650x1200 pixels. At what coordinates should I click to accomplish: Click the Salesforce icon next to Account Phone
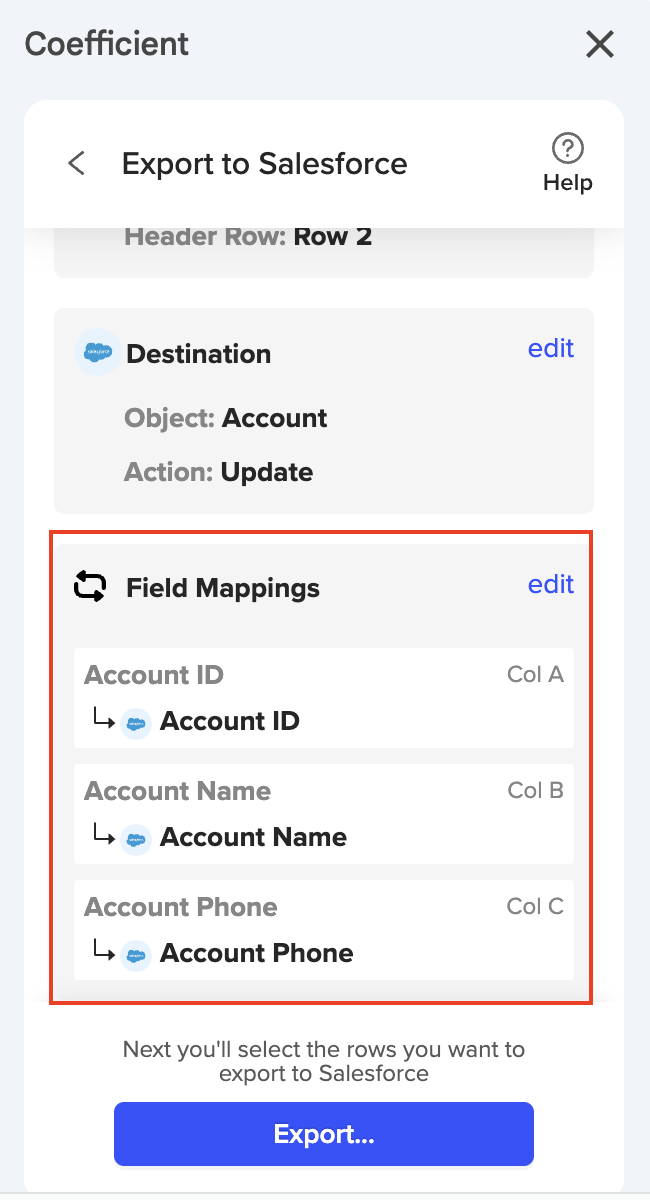click(135, 954)
